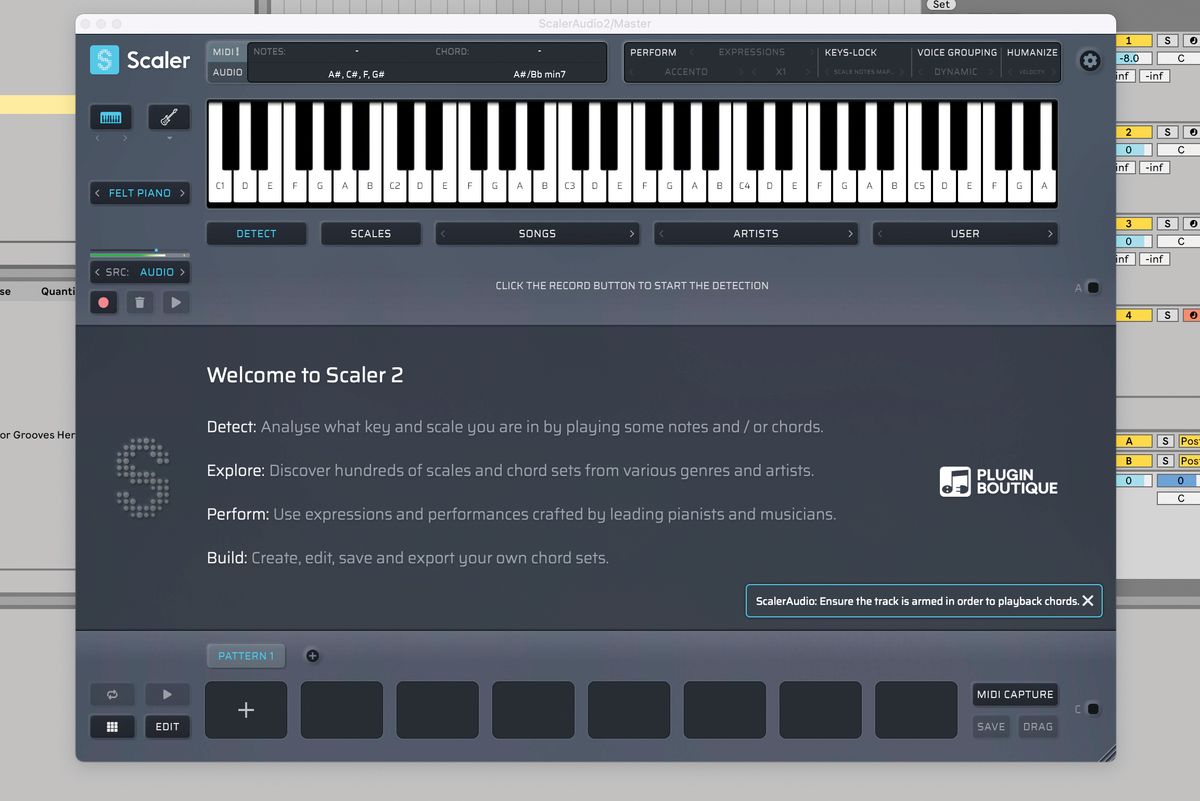Switch to the guitar fretboard view

point(168,117)
